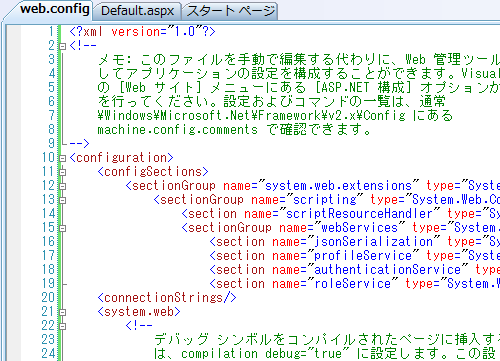This screenshot has width=500, height=361.
Task: Click the xml version declaration on line 1
Action: 143,32
